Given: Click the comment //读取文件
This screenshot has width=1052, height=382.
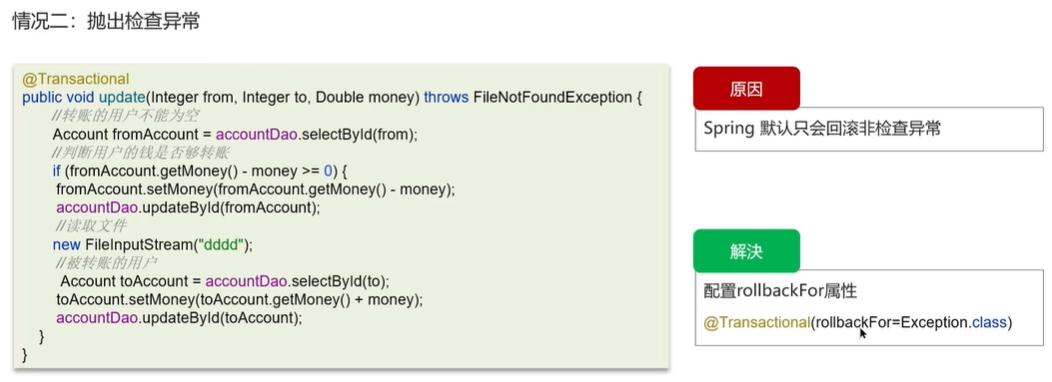Looking at the screenshot, I should 89,226.
